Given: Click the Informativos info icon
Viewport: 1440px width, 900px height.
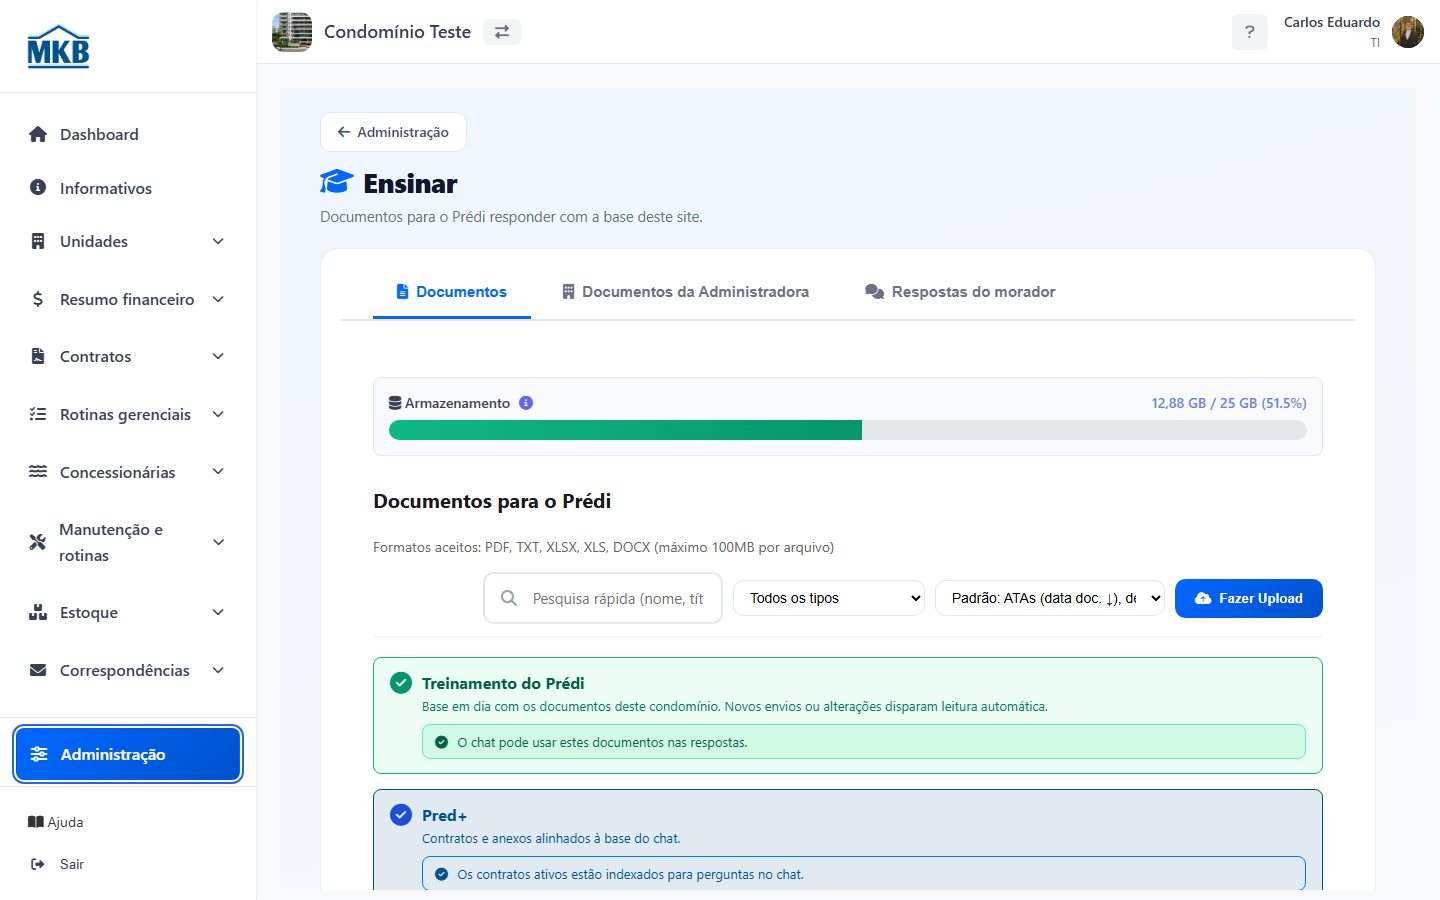Looking at the screenshot, I should tap(38, 187).
